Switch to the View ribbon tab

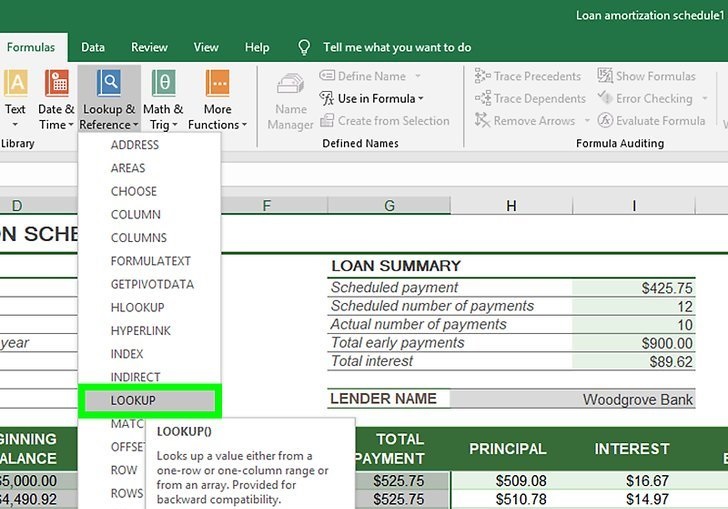[x=206, y=47]
